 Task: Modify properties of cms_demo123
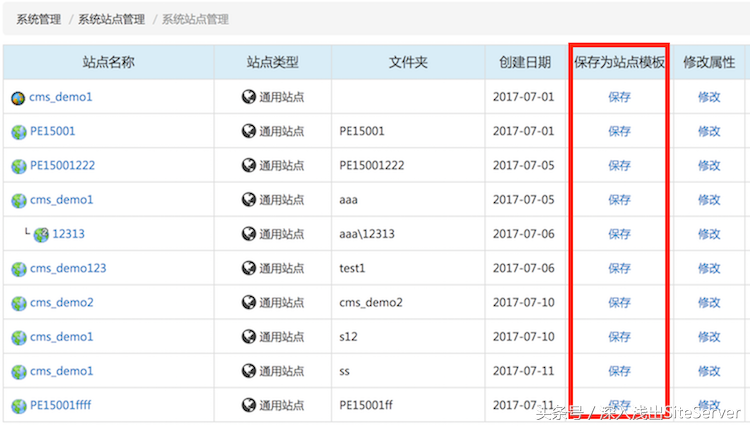pyautogui.click(x=709, y=268)
